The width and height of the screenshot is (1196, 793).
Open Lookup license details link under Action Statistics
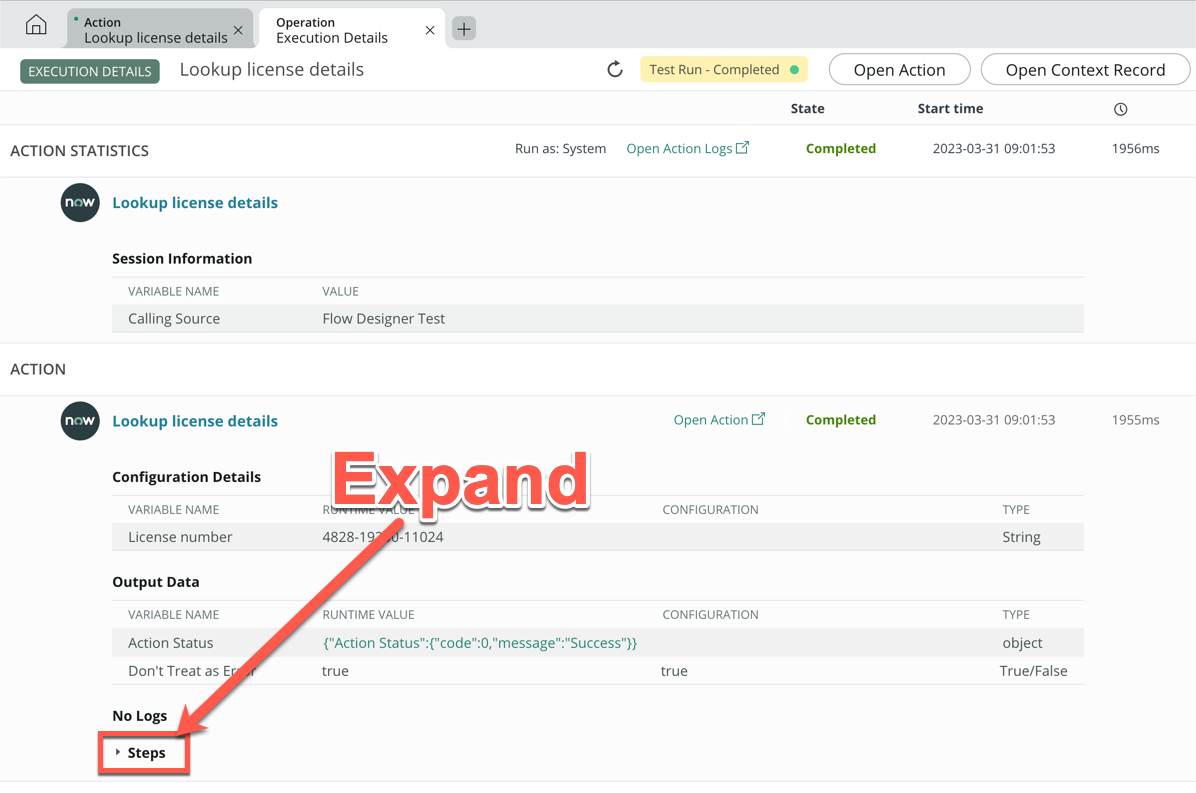pos(195,203)
